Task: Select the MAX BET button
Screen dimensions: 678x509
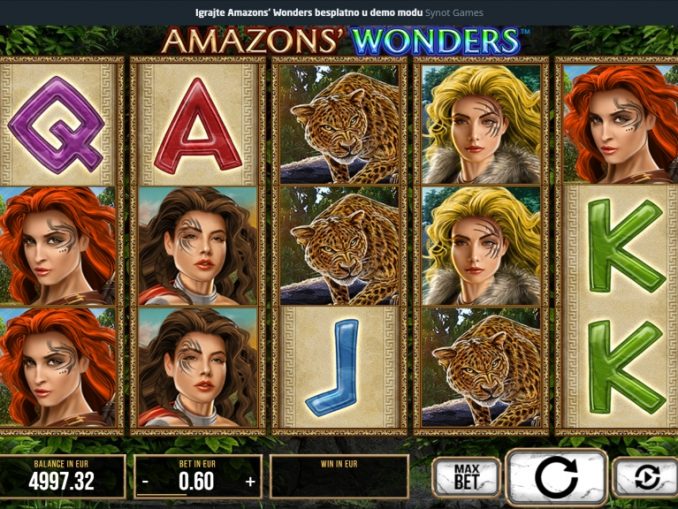Action: (467, 477)
